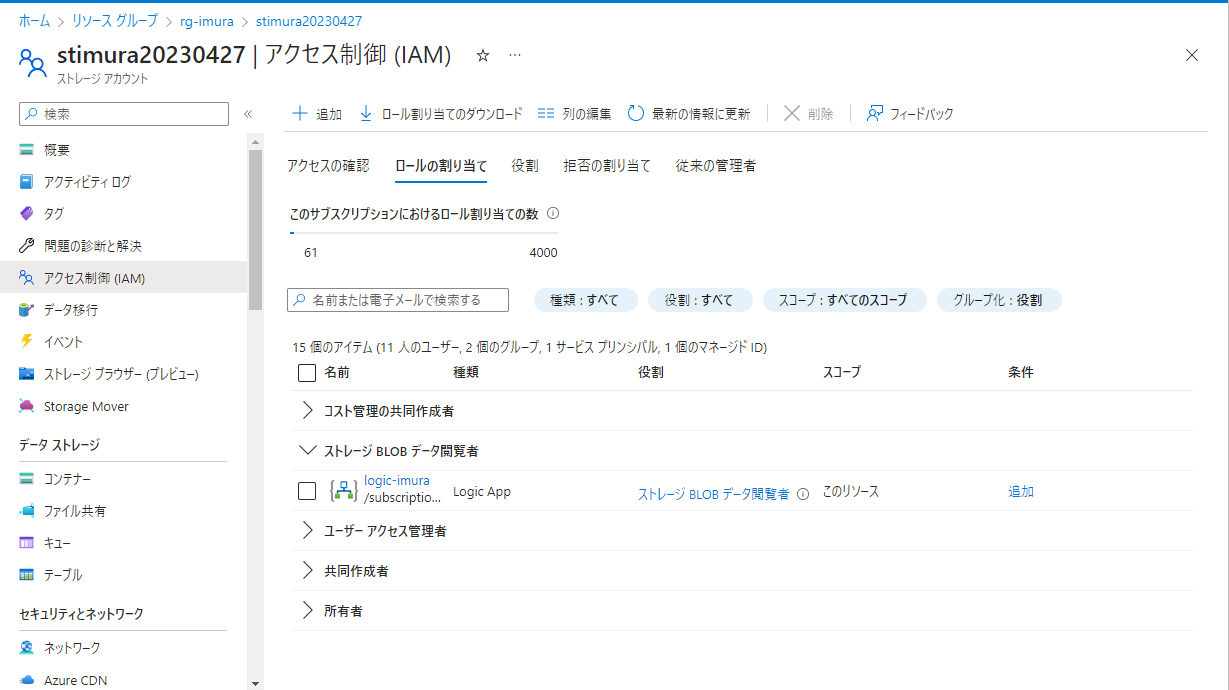Open ストレージ ブラウザー (プレビュー)
Screen dimensions: 1229x690
(x=121, y=374)
